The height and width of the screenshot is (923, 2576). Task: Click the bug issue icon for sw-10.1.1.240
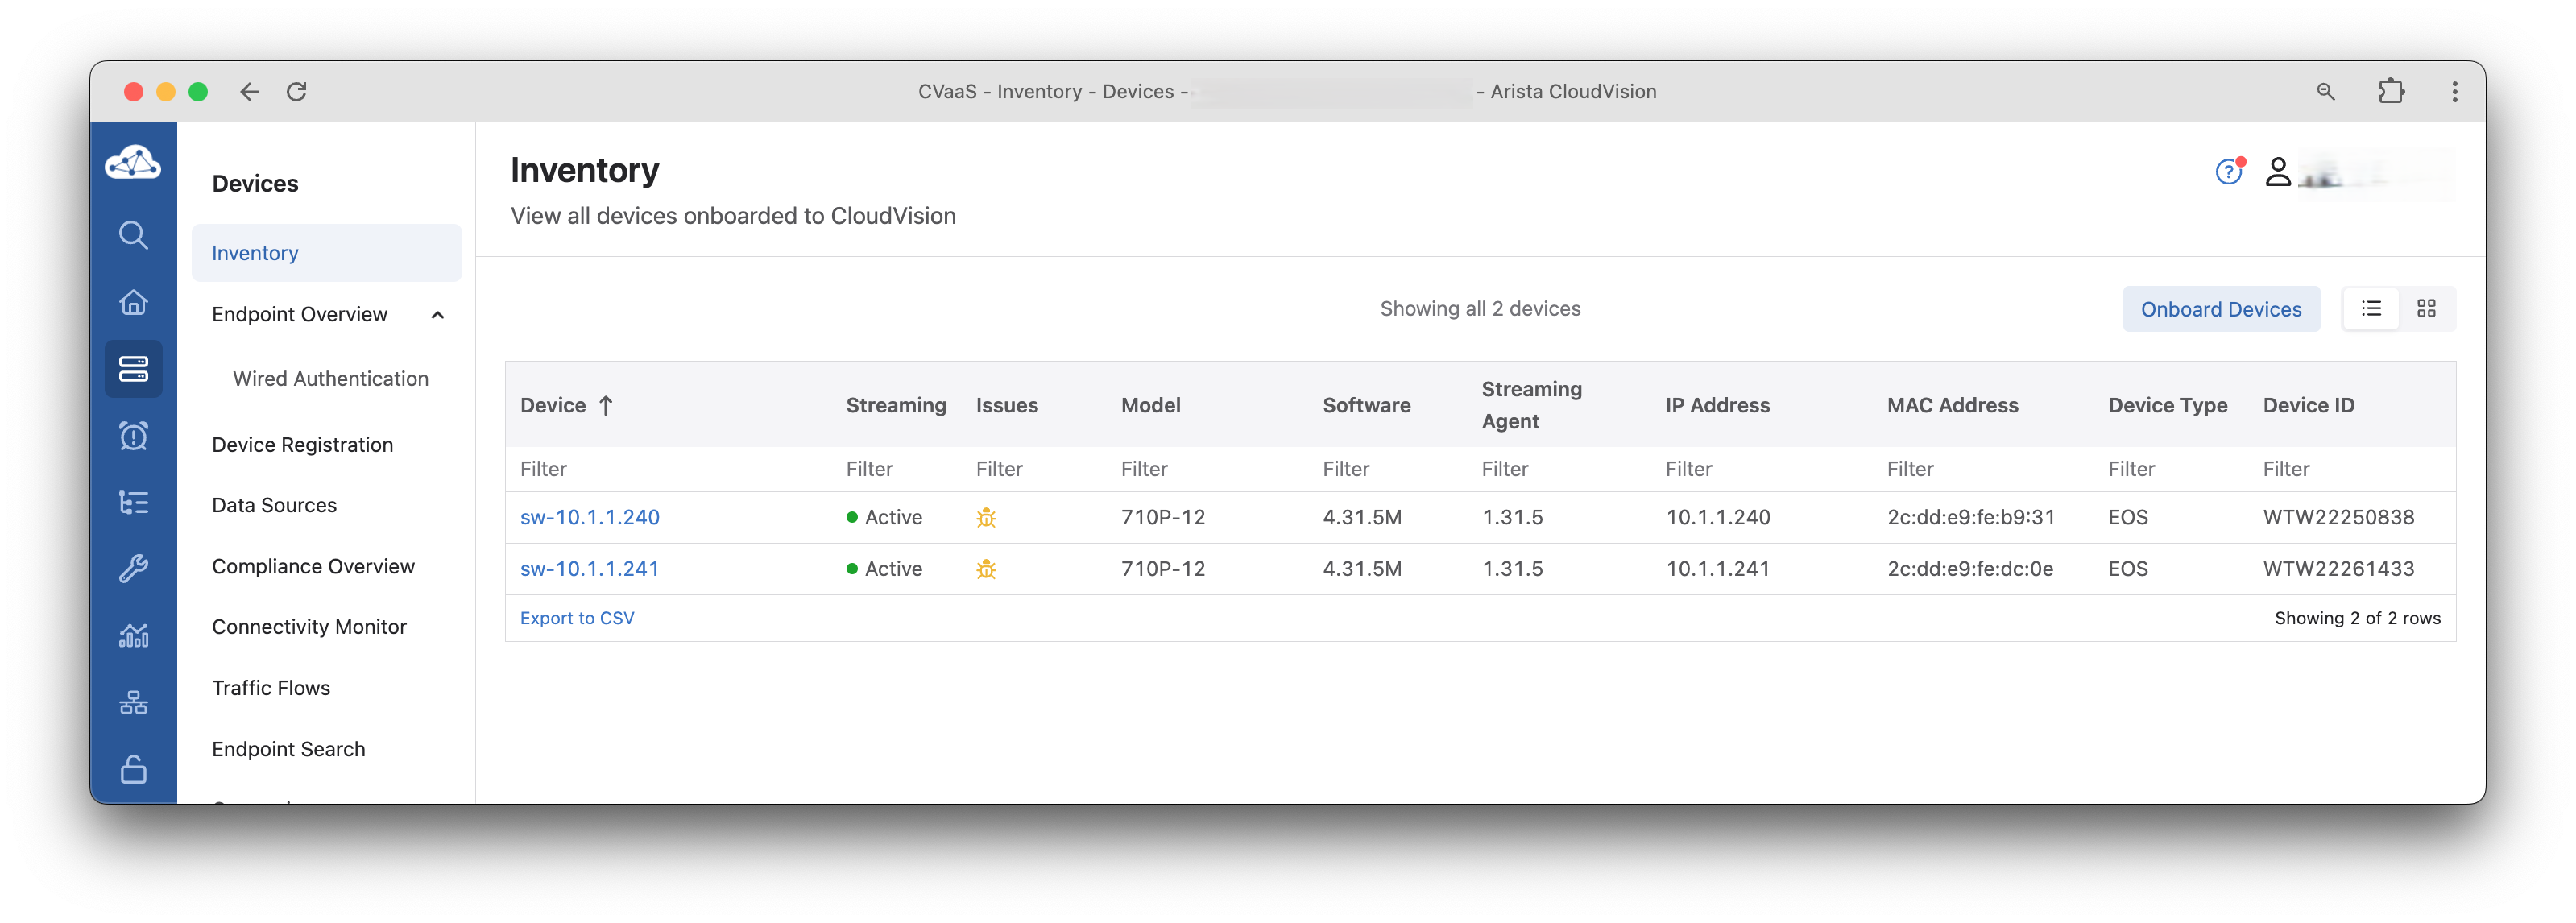coord(986,518)
